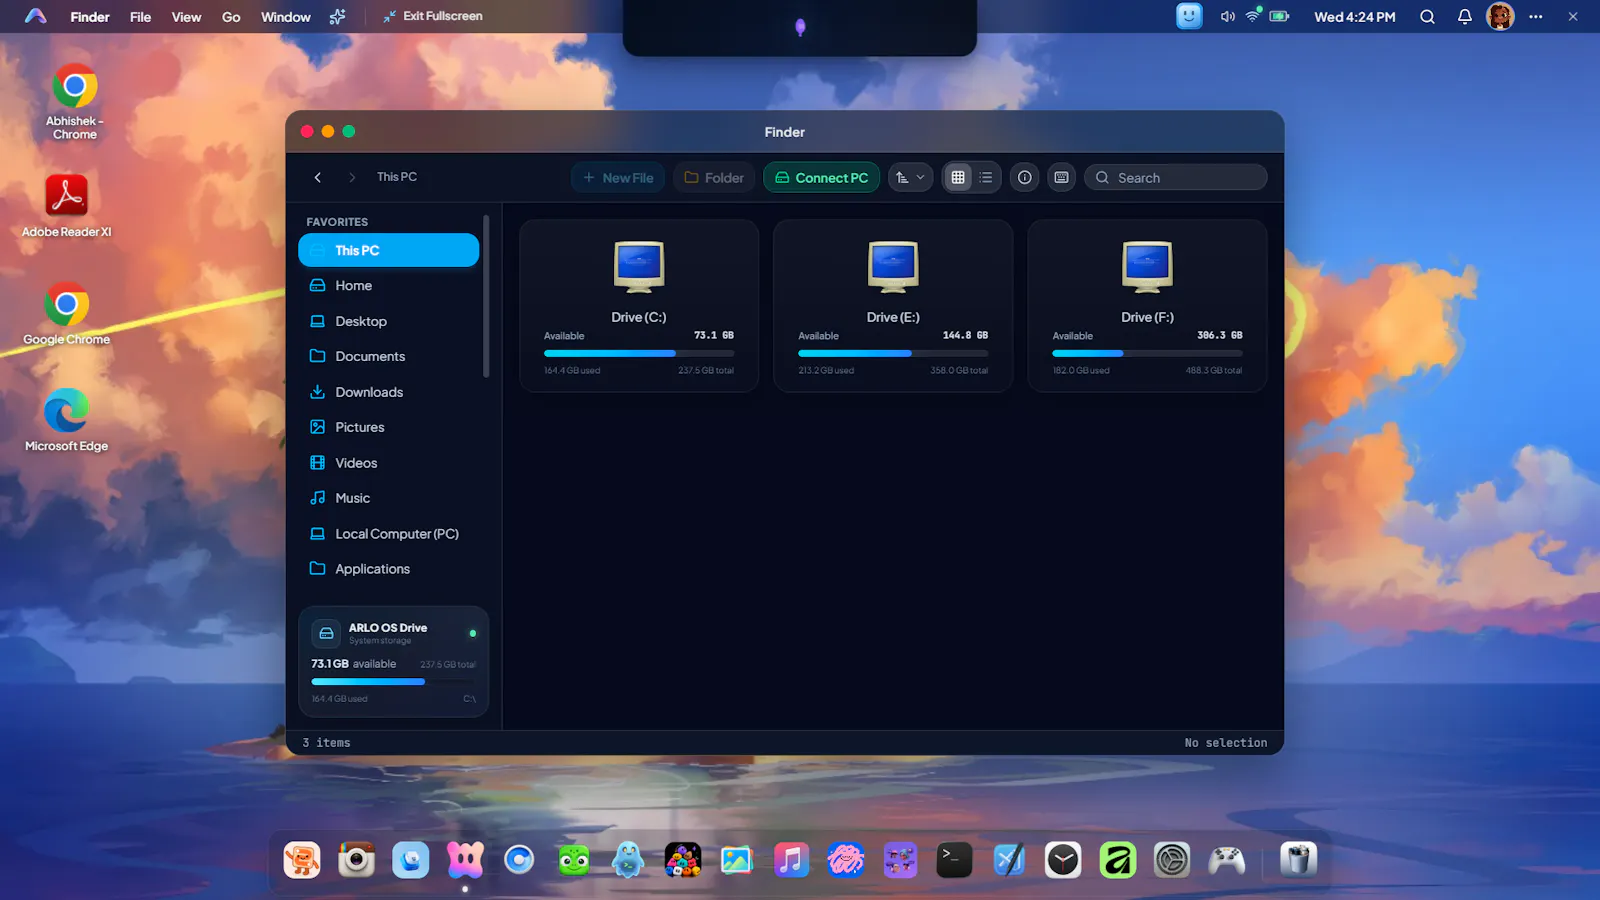The height and width of the screenshot is (900, 1600).
Task: Open the File menu
Action: (x=140, y=17)
